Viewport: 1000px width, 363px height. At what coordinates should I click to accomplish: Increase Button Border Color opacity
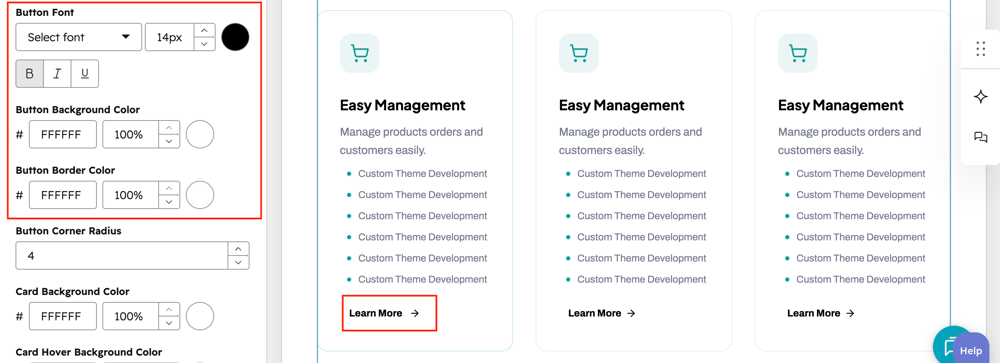coord(168,188)
